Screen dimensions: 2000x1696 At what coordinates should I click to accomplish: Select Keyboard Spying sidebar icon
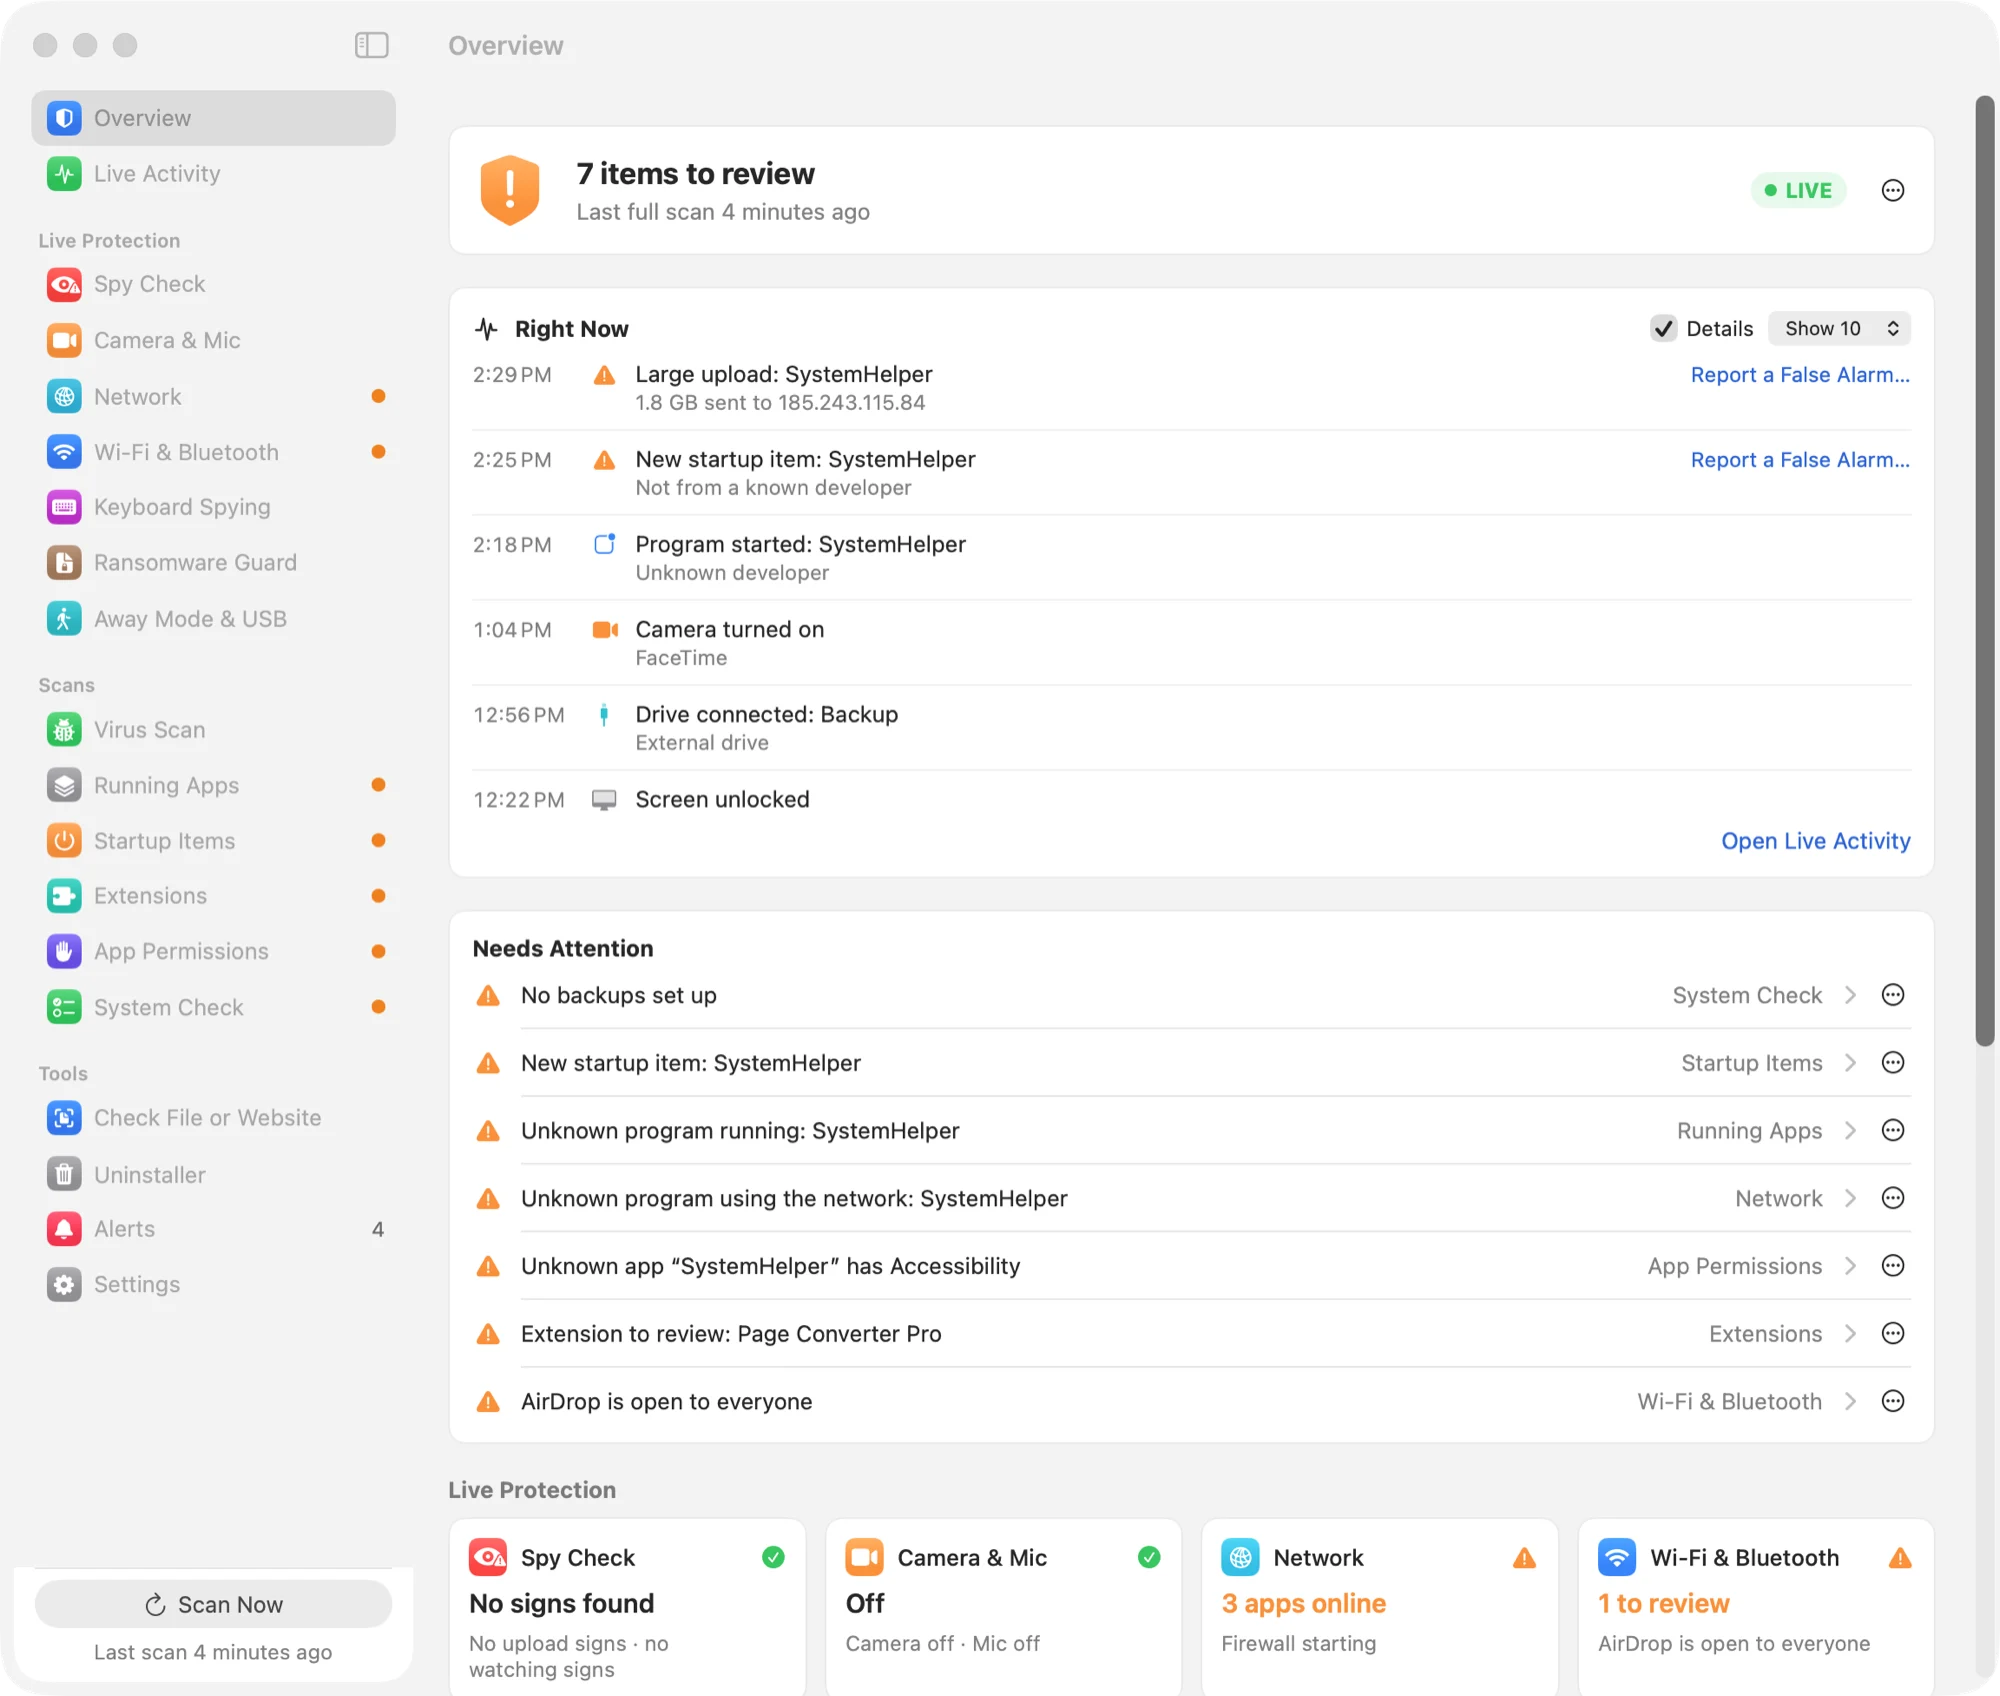point(64,507)
